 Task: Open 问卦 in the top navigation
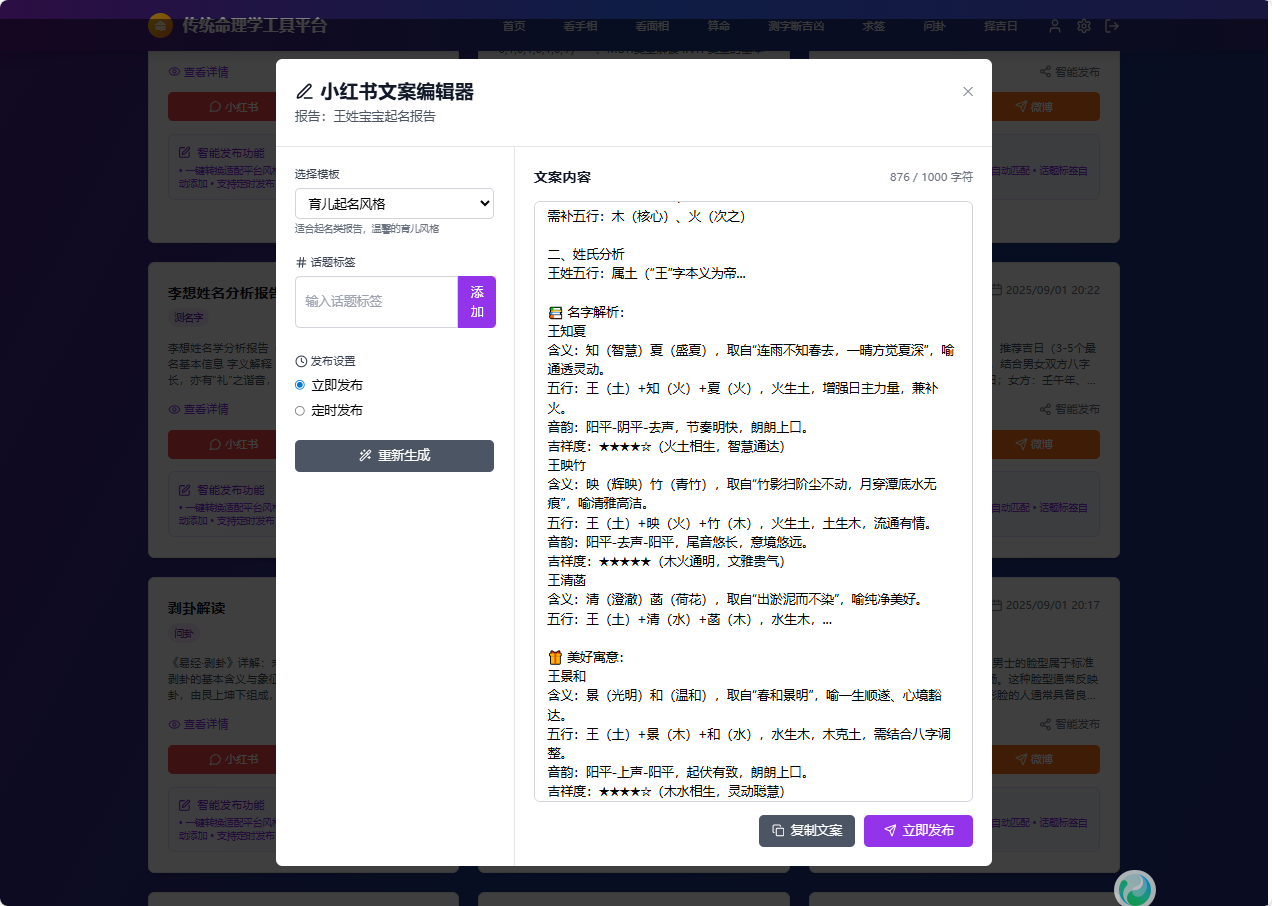(934, 27)
